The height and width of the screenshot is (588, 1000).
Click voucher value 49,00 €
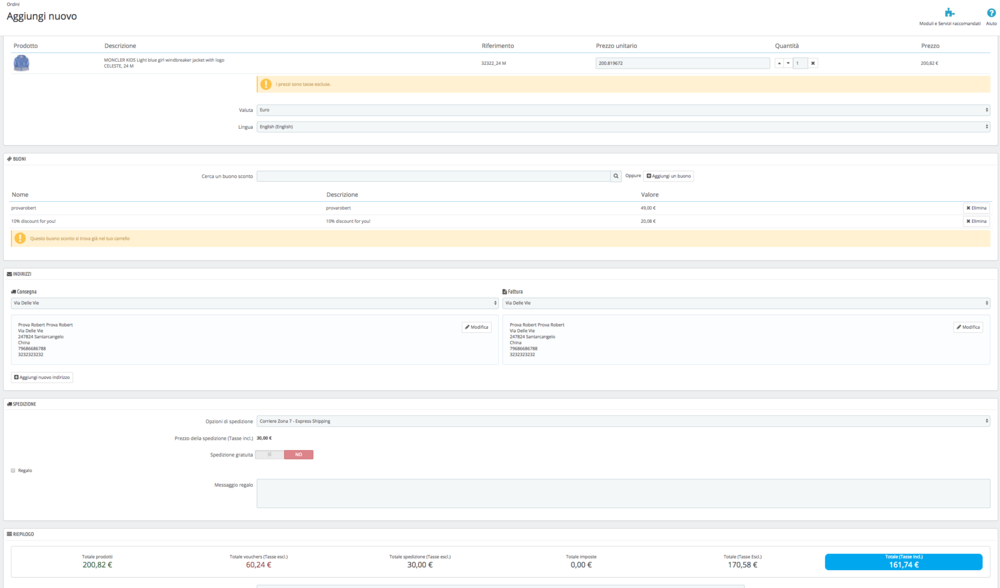(x=648, y=208)
